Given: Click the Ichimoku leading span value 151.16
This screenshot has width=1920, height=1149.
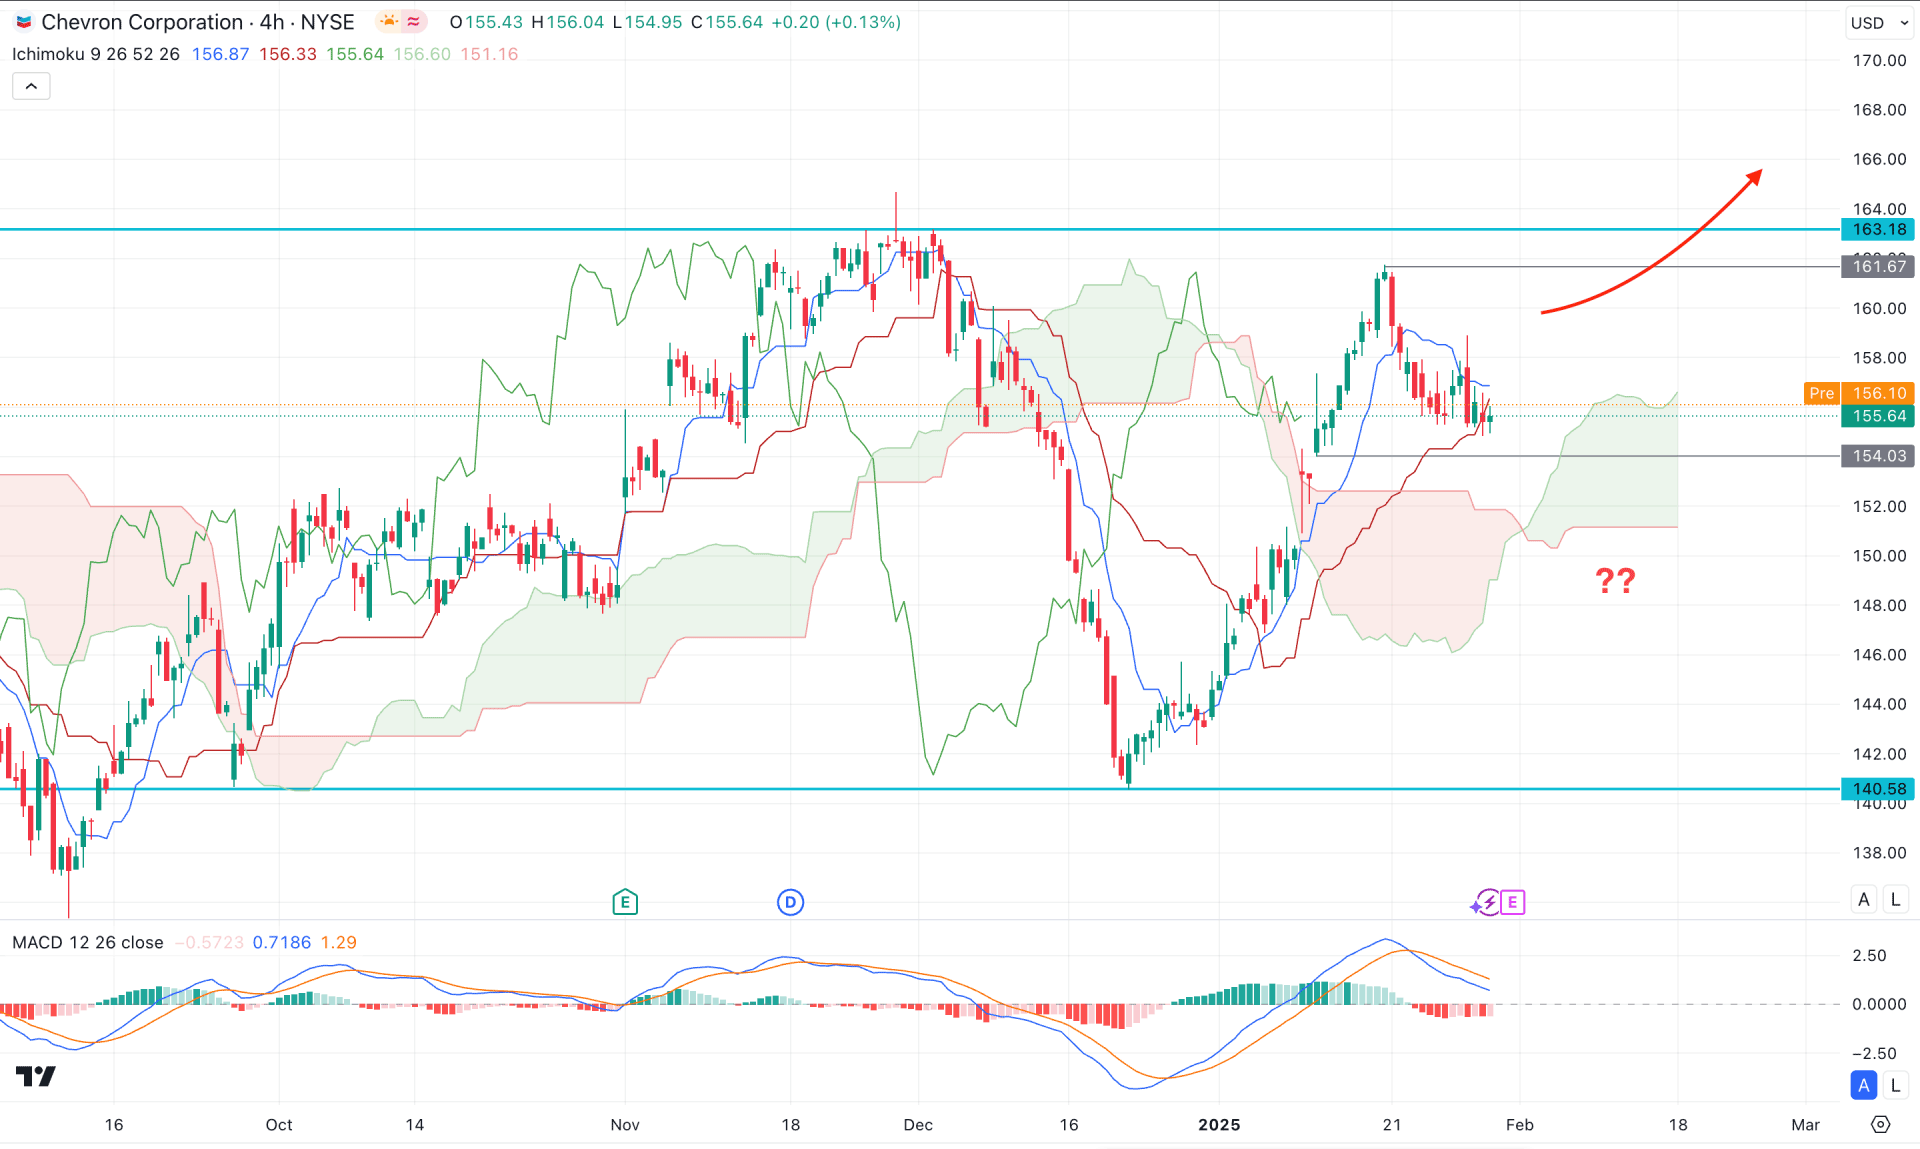Looking at the screenshot, I should [x=489, y=54].
